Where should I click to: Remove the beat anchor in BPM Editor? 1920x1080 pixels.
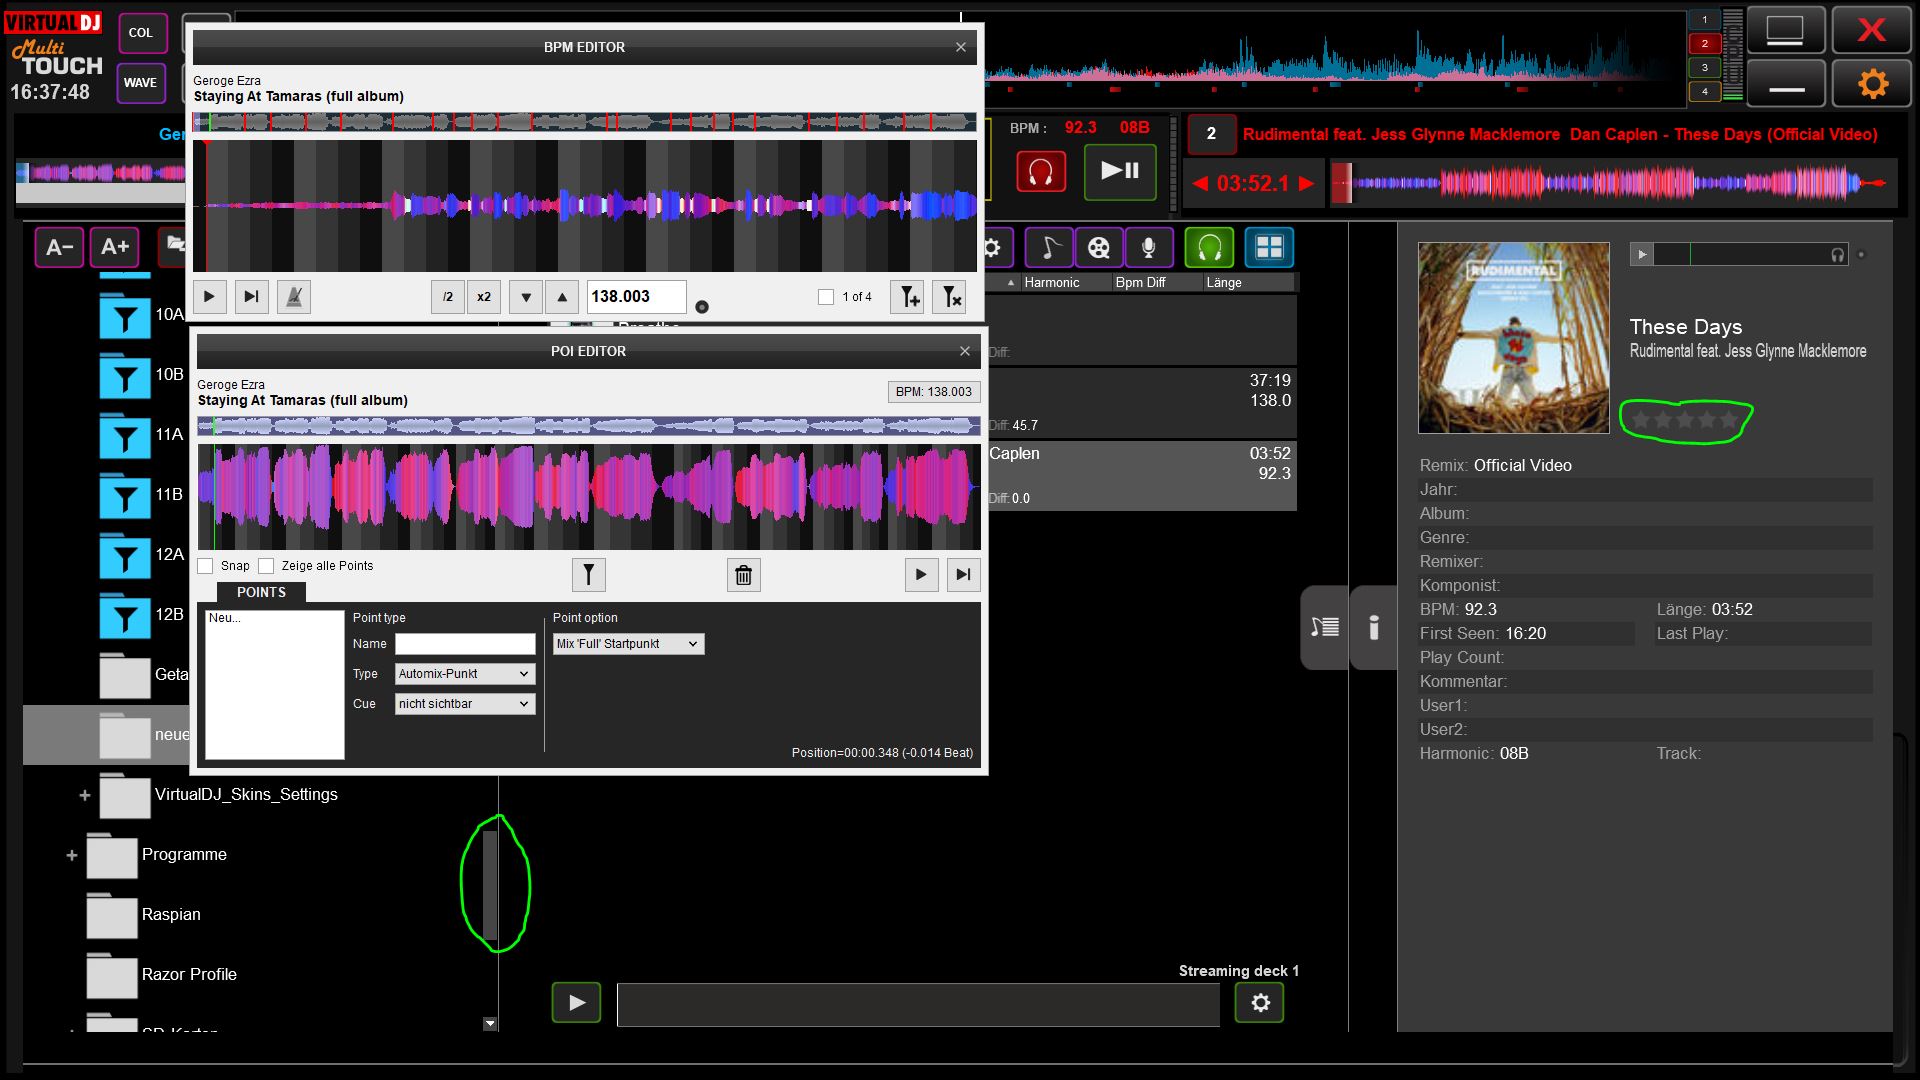[x=949, y=297]
